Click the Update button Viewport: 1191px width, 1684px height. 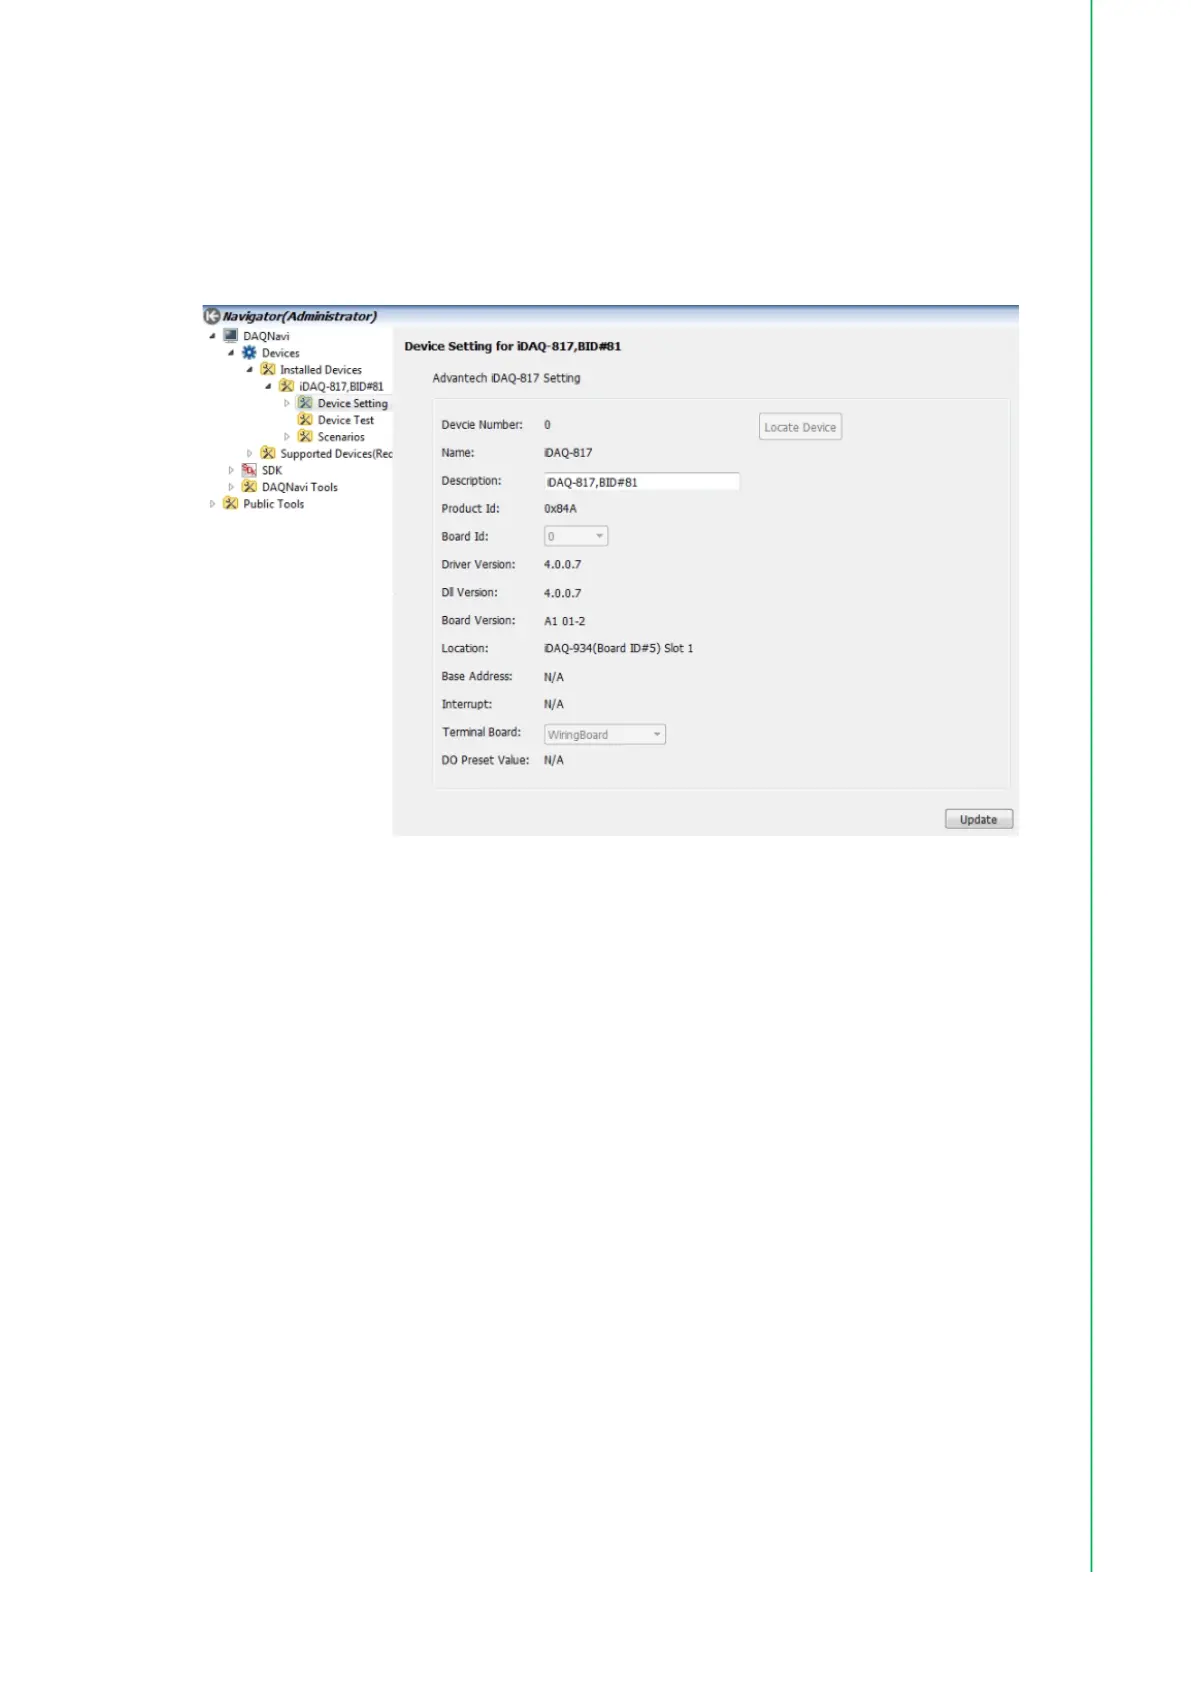(978, 820)
